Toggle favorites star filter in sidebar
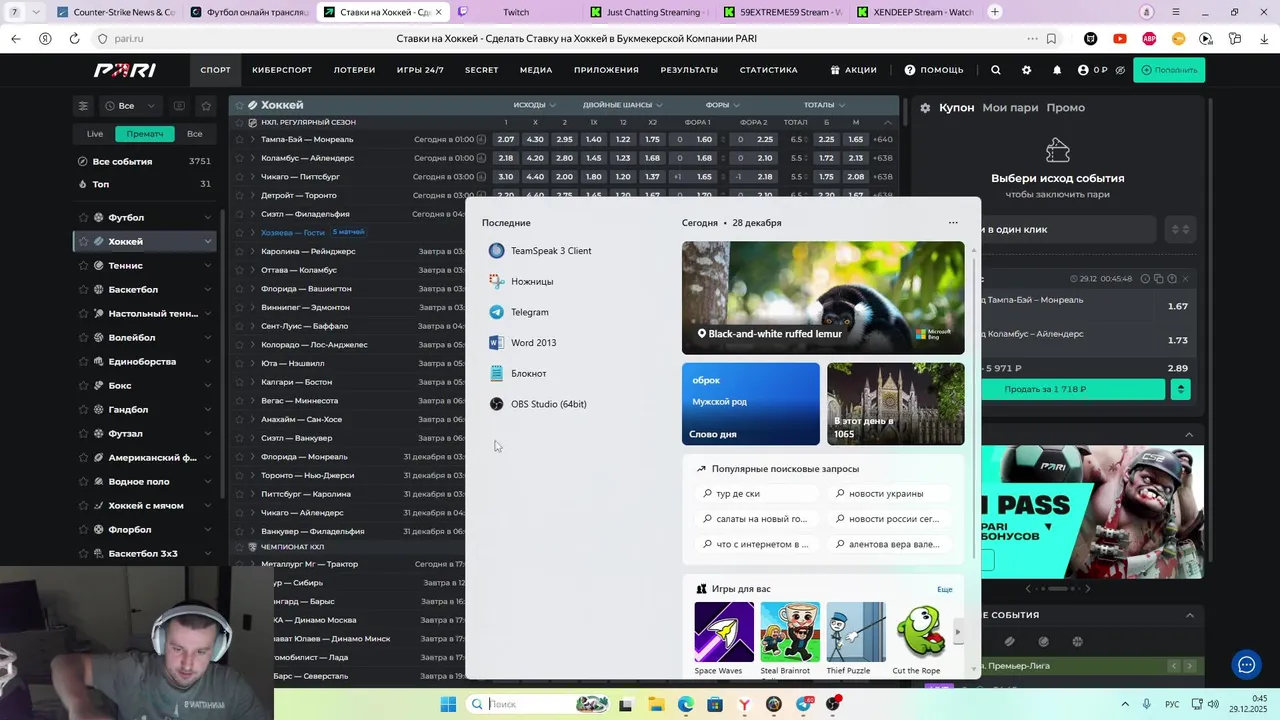This screenshot has height=720, width=1280. (206, 105)
